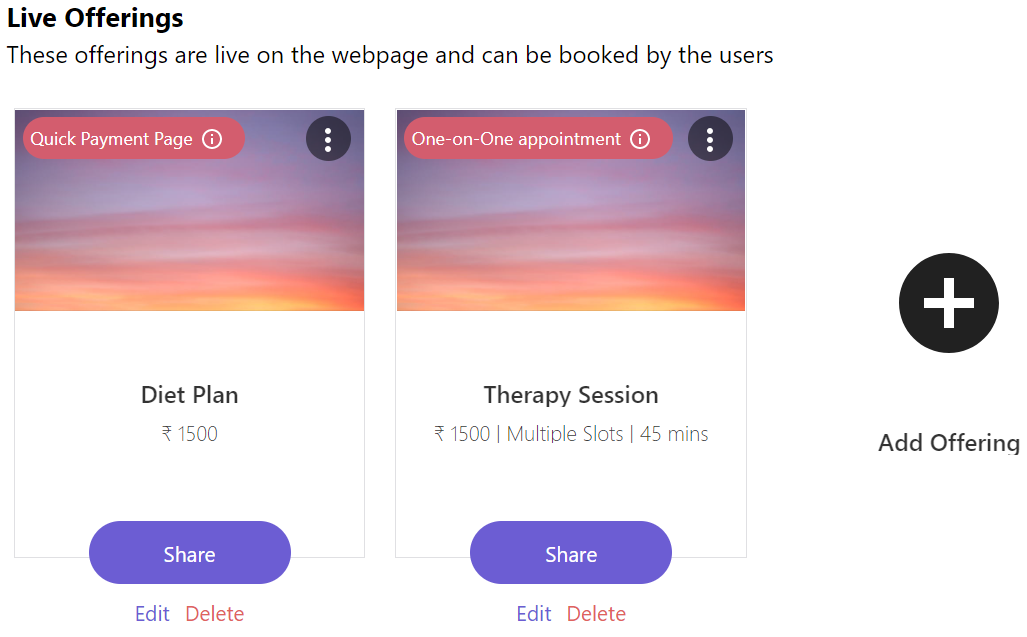Open three-dot menu on Therapy Session card

point(710,139)
